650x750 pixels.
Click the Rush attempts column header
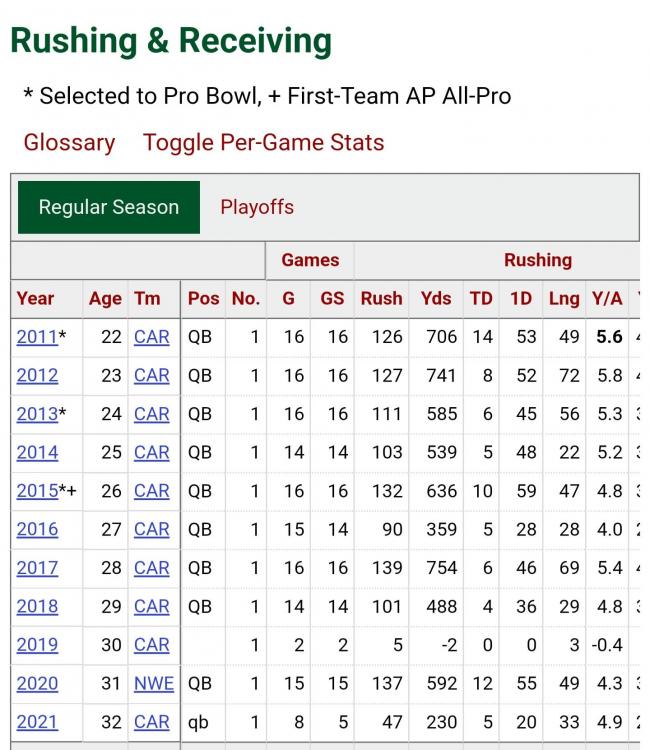[381, 298]
